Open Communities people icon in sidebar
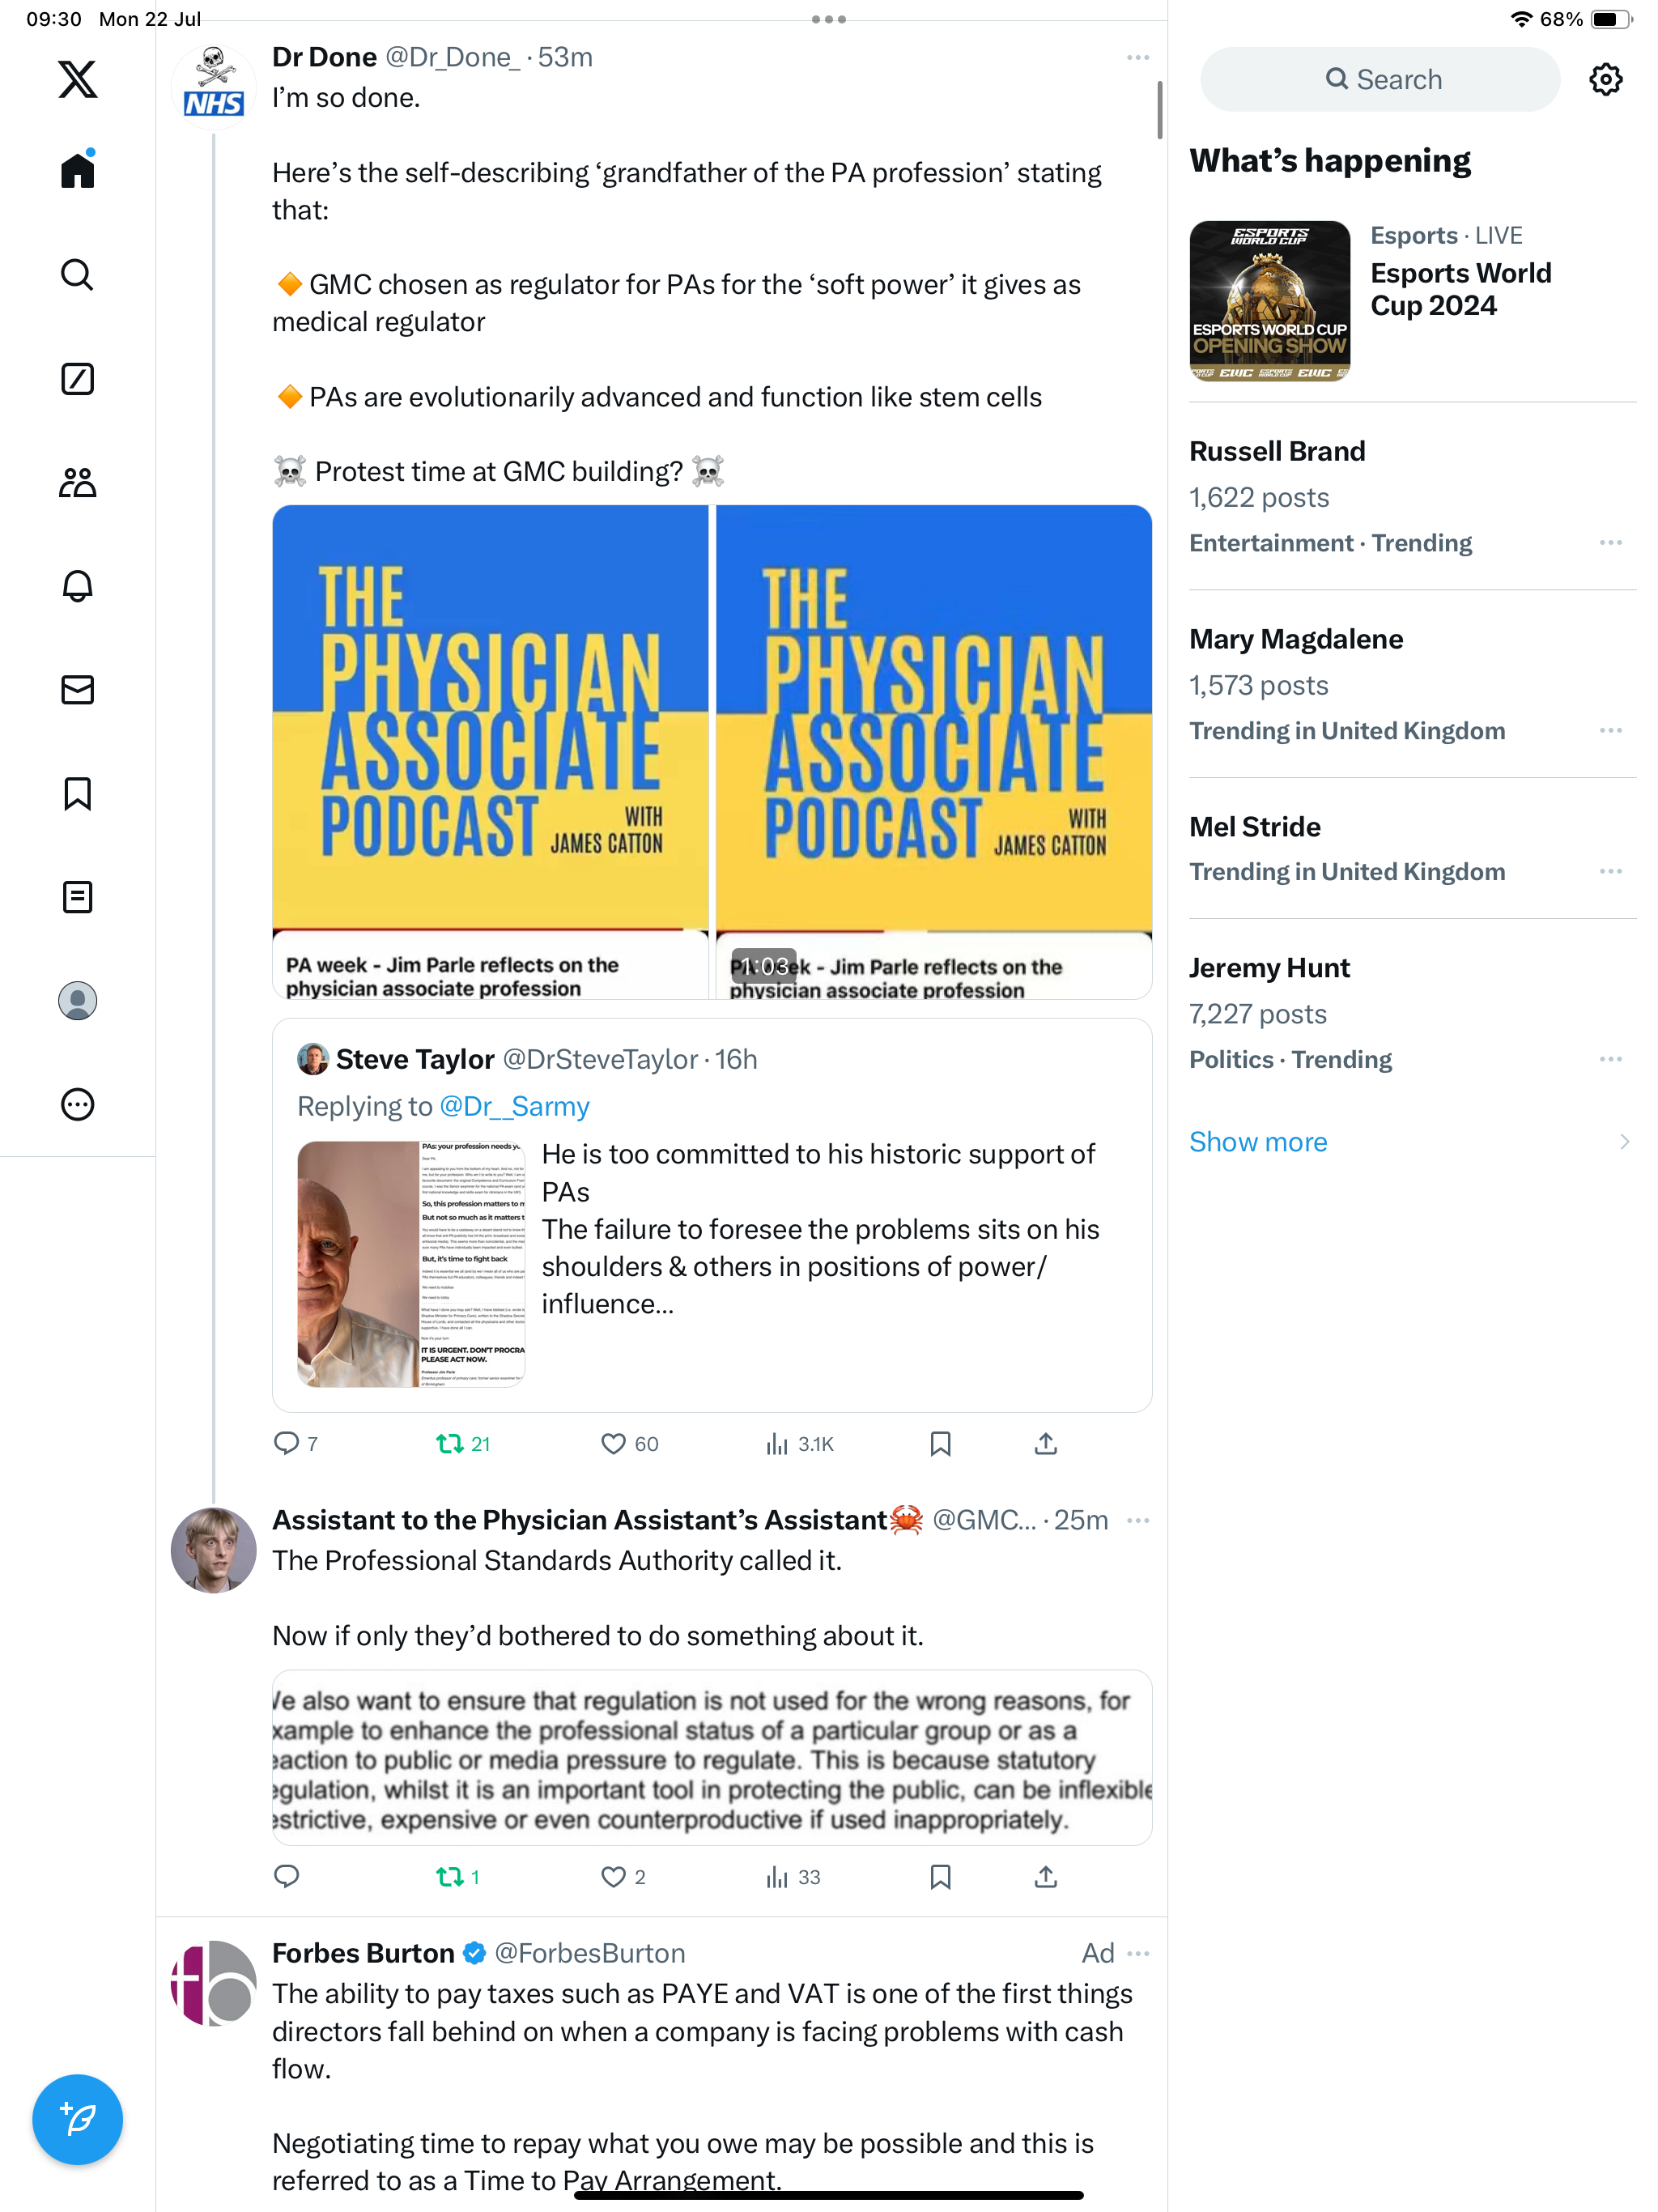 (x=77, y=482)
